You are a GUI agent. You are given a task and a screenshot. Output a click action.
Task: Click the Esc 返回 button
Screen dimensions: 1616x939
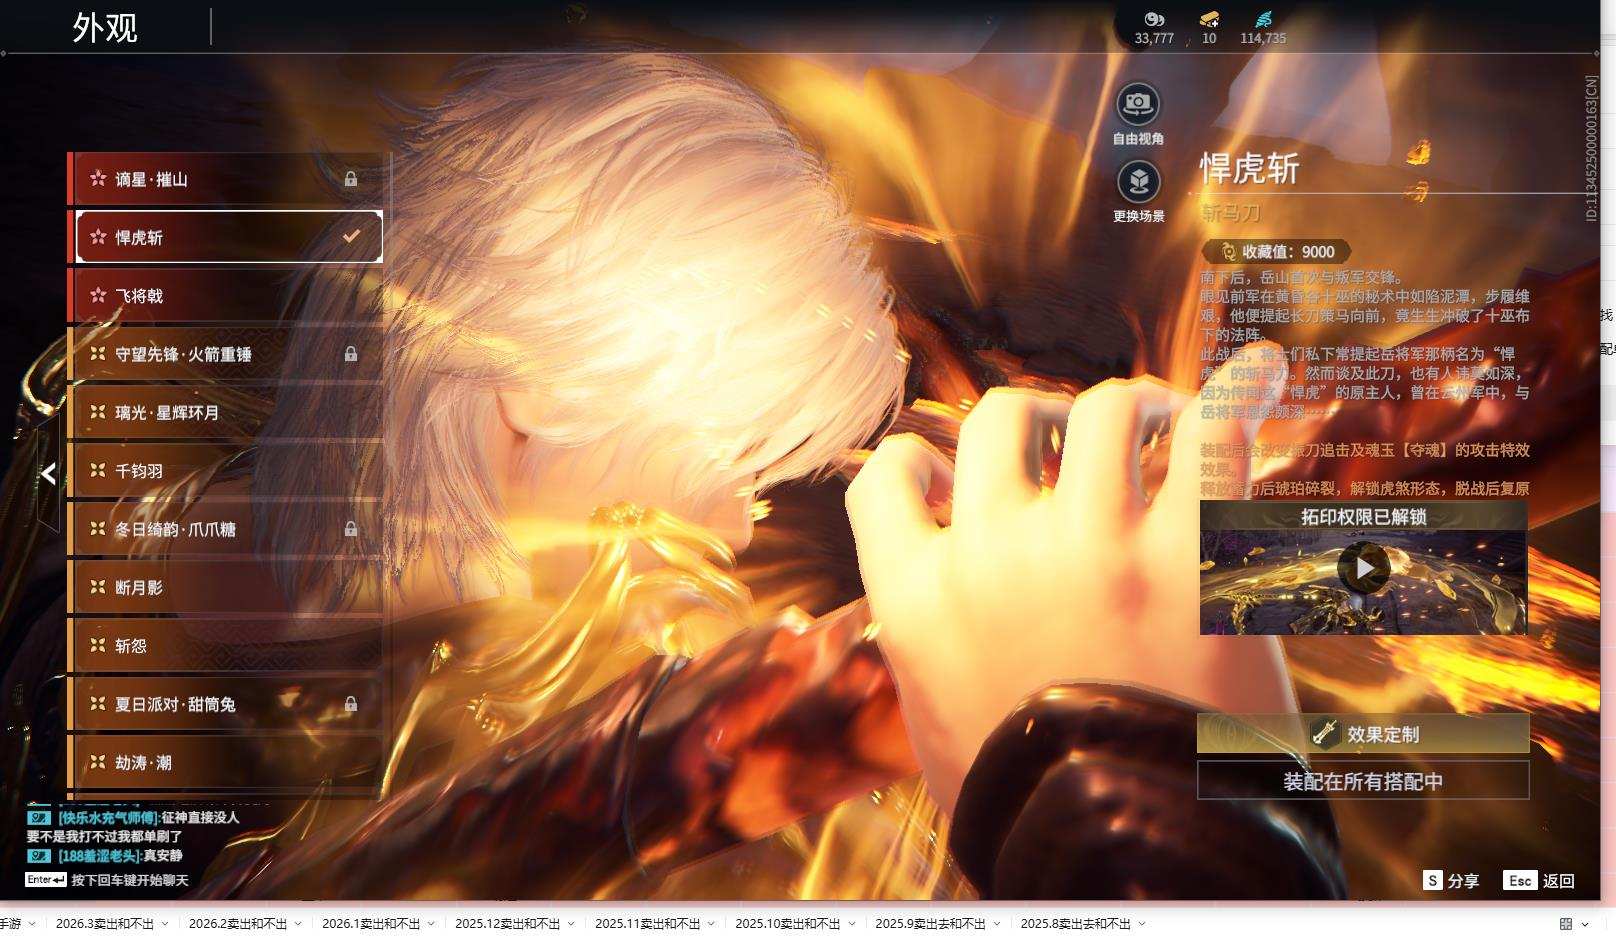pyautogui.click(x=1539, y=880)
